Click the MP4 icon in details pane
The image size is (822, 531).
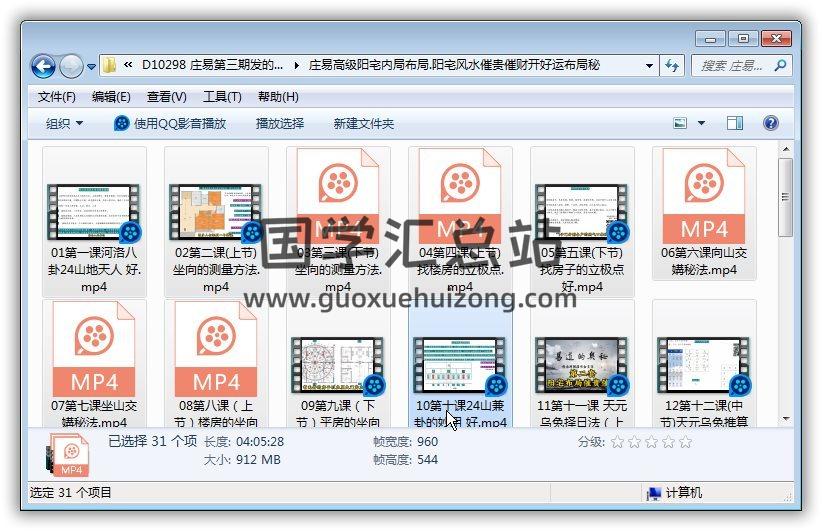67,455
